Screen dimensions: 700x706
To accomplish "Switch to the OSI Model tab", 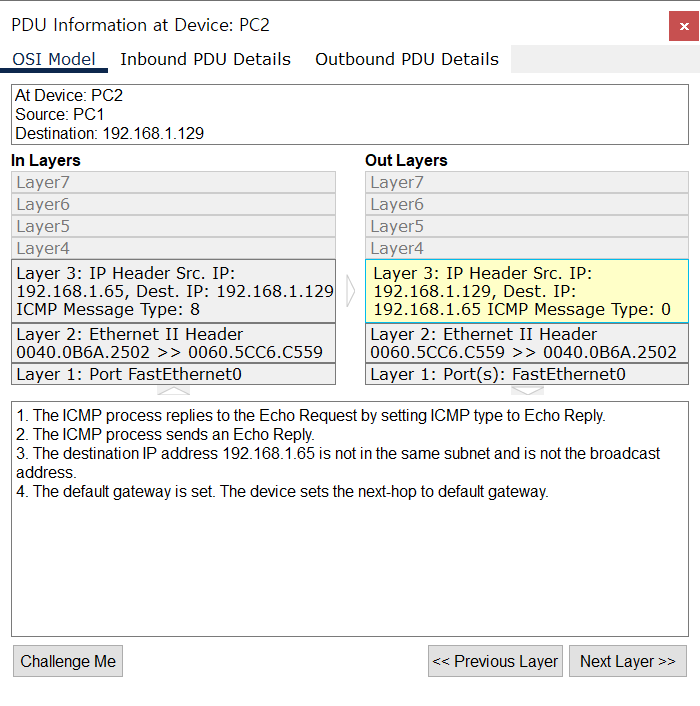I will [x=54, y=59].
